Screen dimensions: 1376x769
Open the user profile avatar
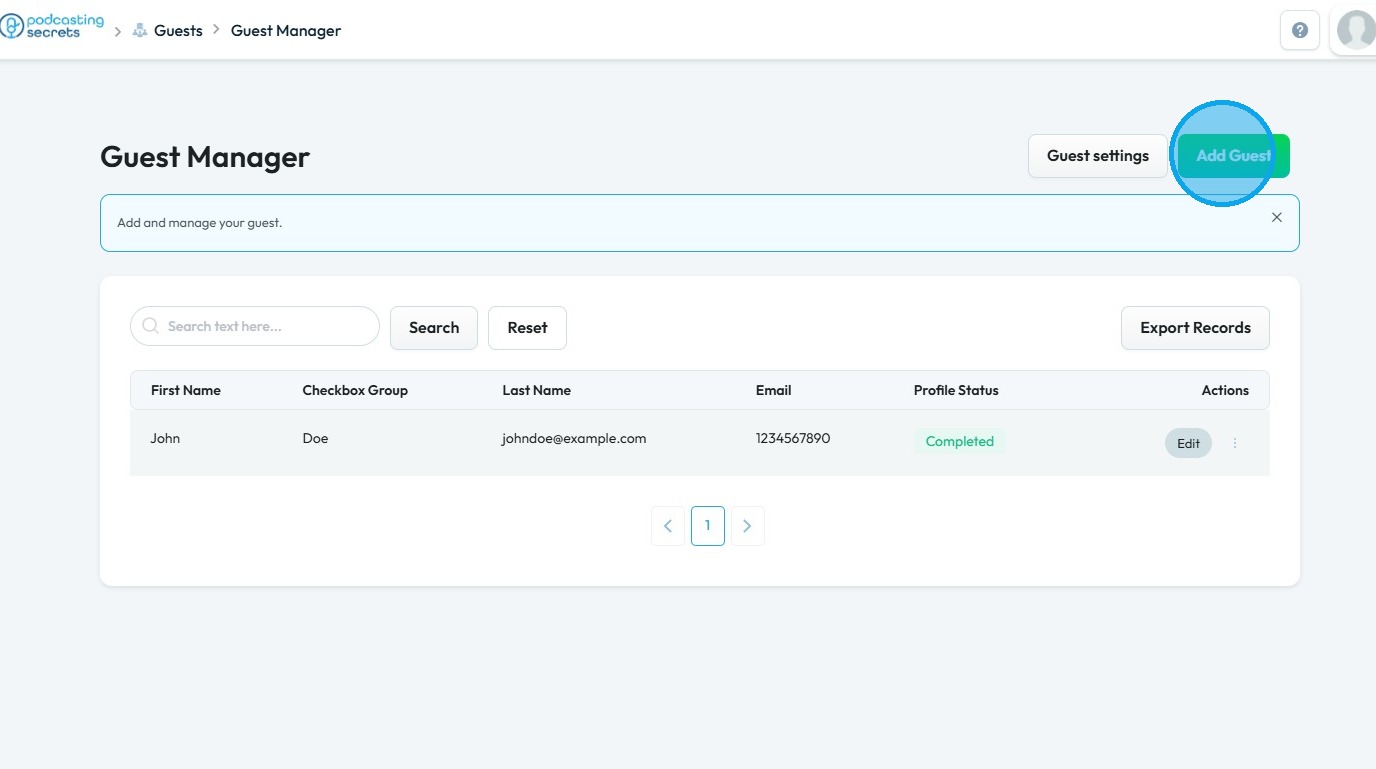pos(1355,30)
